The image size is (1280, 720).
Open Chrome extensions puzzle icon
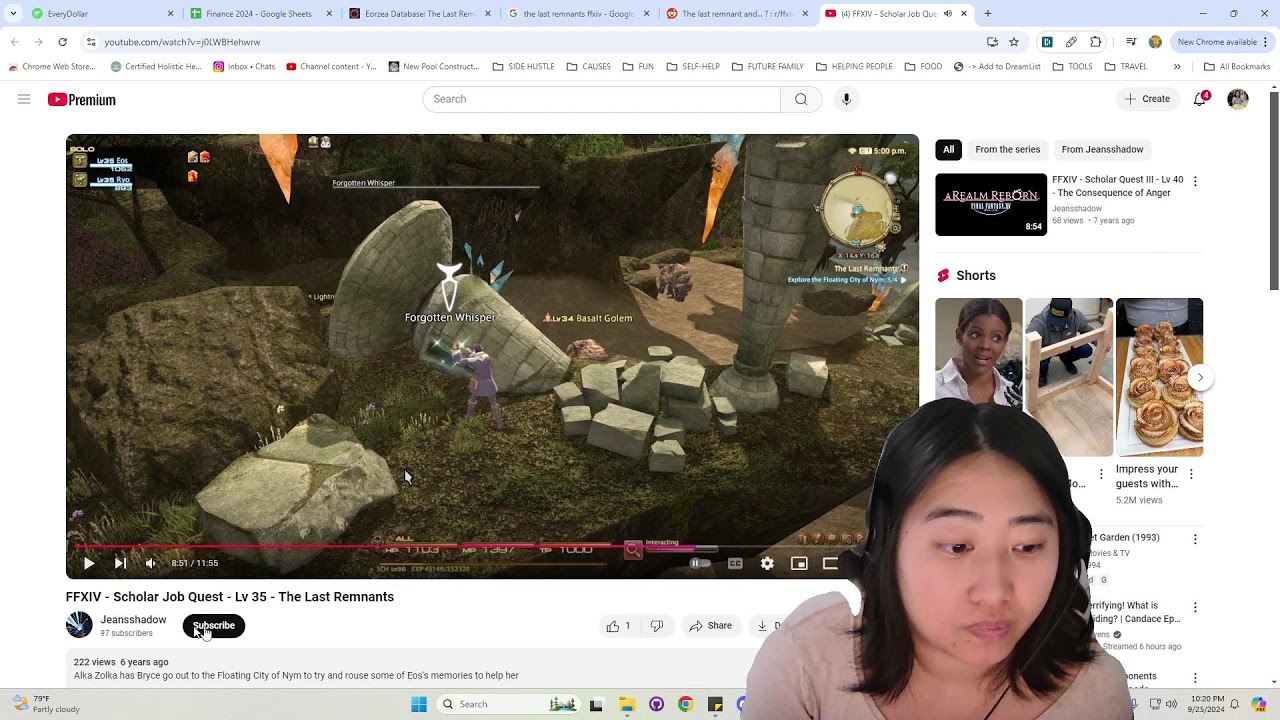coord(1095,42)
